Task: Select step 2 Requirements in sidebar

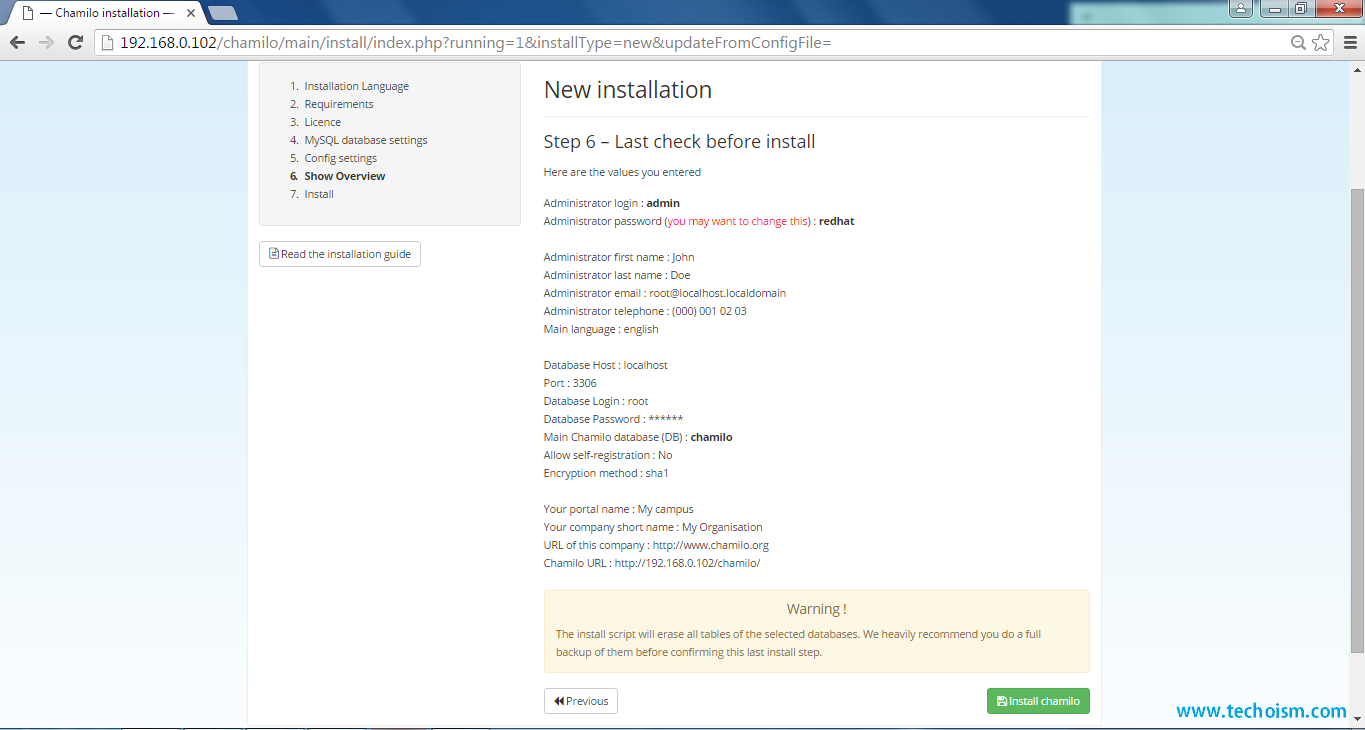Action: tap(339, 104)
